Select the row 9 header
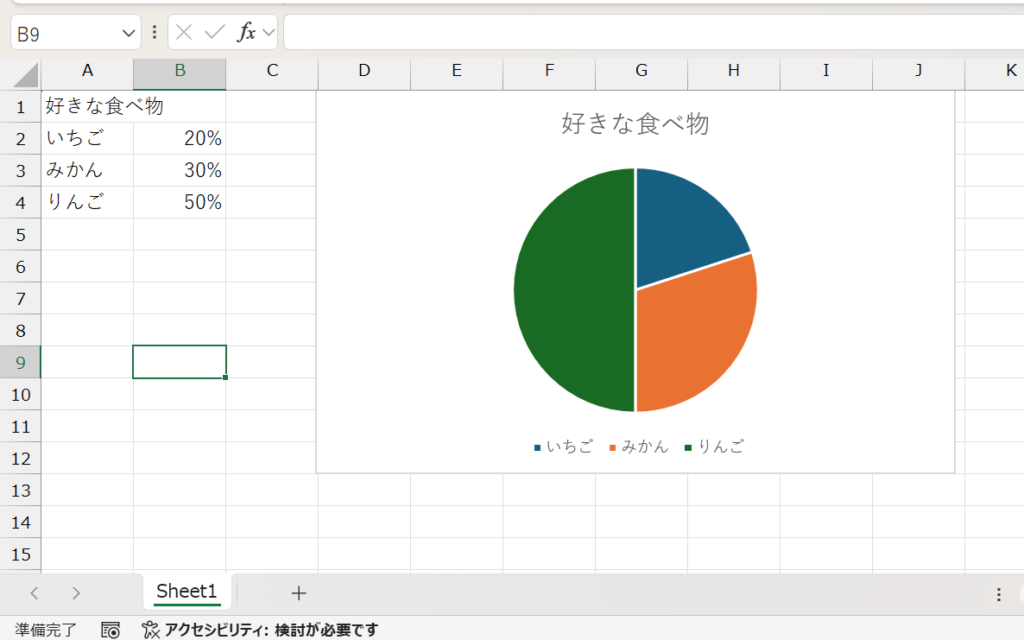Viewport: 1024px width, 640px height. (x=20, y=362)
